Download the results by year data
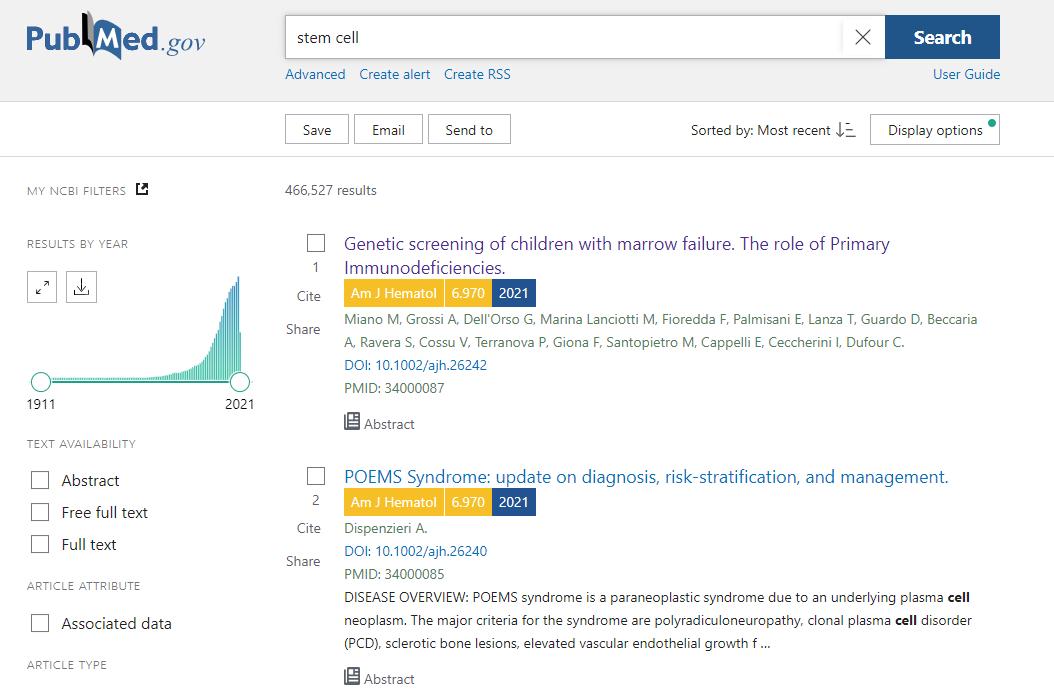The width and height of the screenshot is (1054, 691). pyautogui.click(x=82, y=288)
